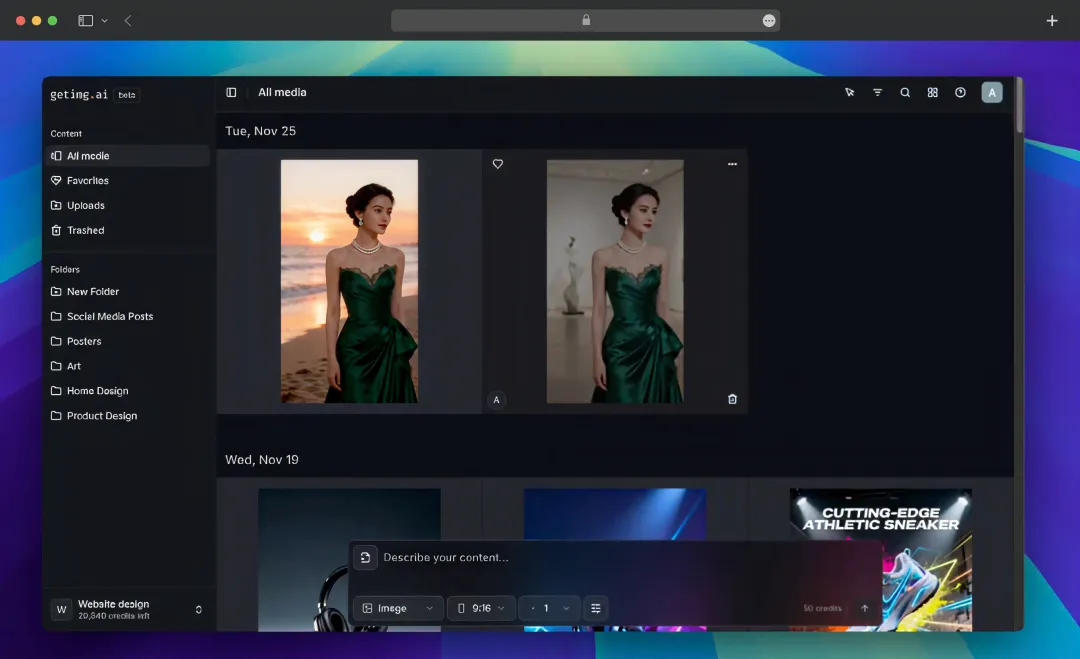This screenshot has height=659, width=1080.
Task: Open the A account avatar menu
Action: pos(991,92)
